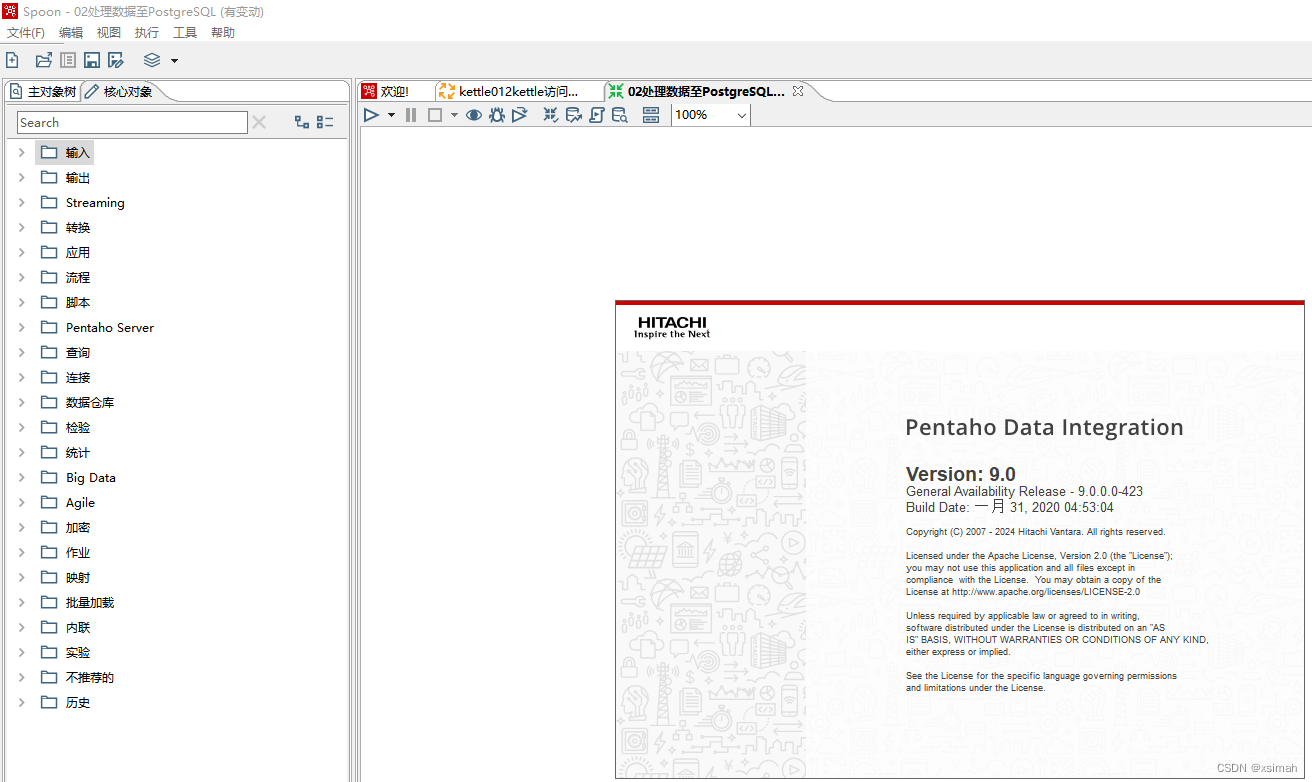Open a file with the open folder icon
The width and height of the screenshot is (1312, 782).
(x=43, y=60)
